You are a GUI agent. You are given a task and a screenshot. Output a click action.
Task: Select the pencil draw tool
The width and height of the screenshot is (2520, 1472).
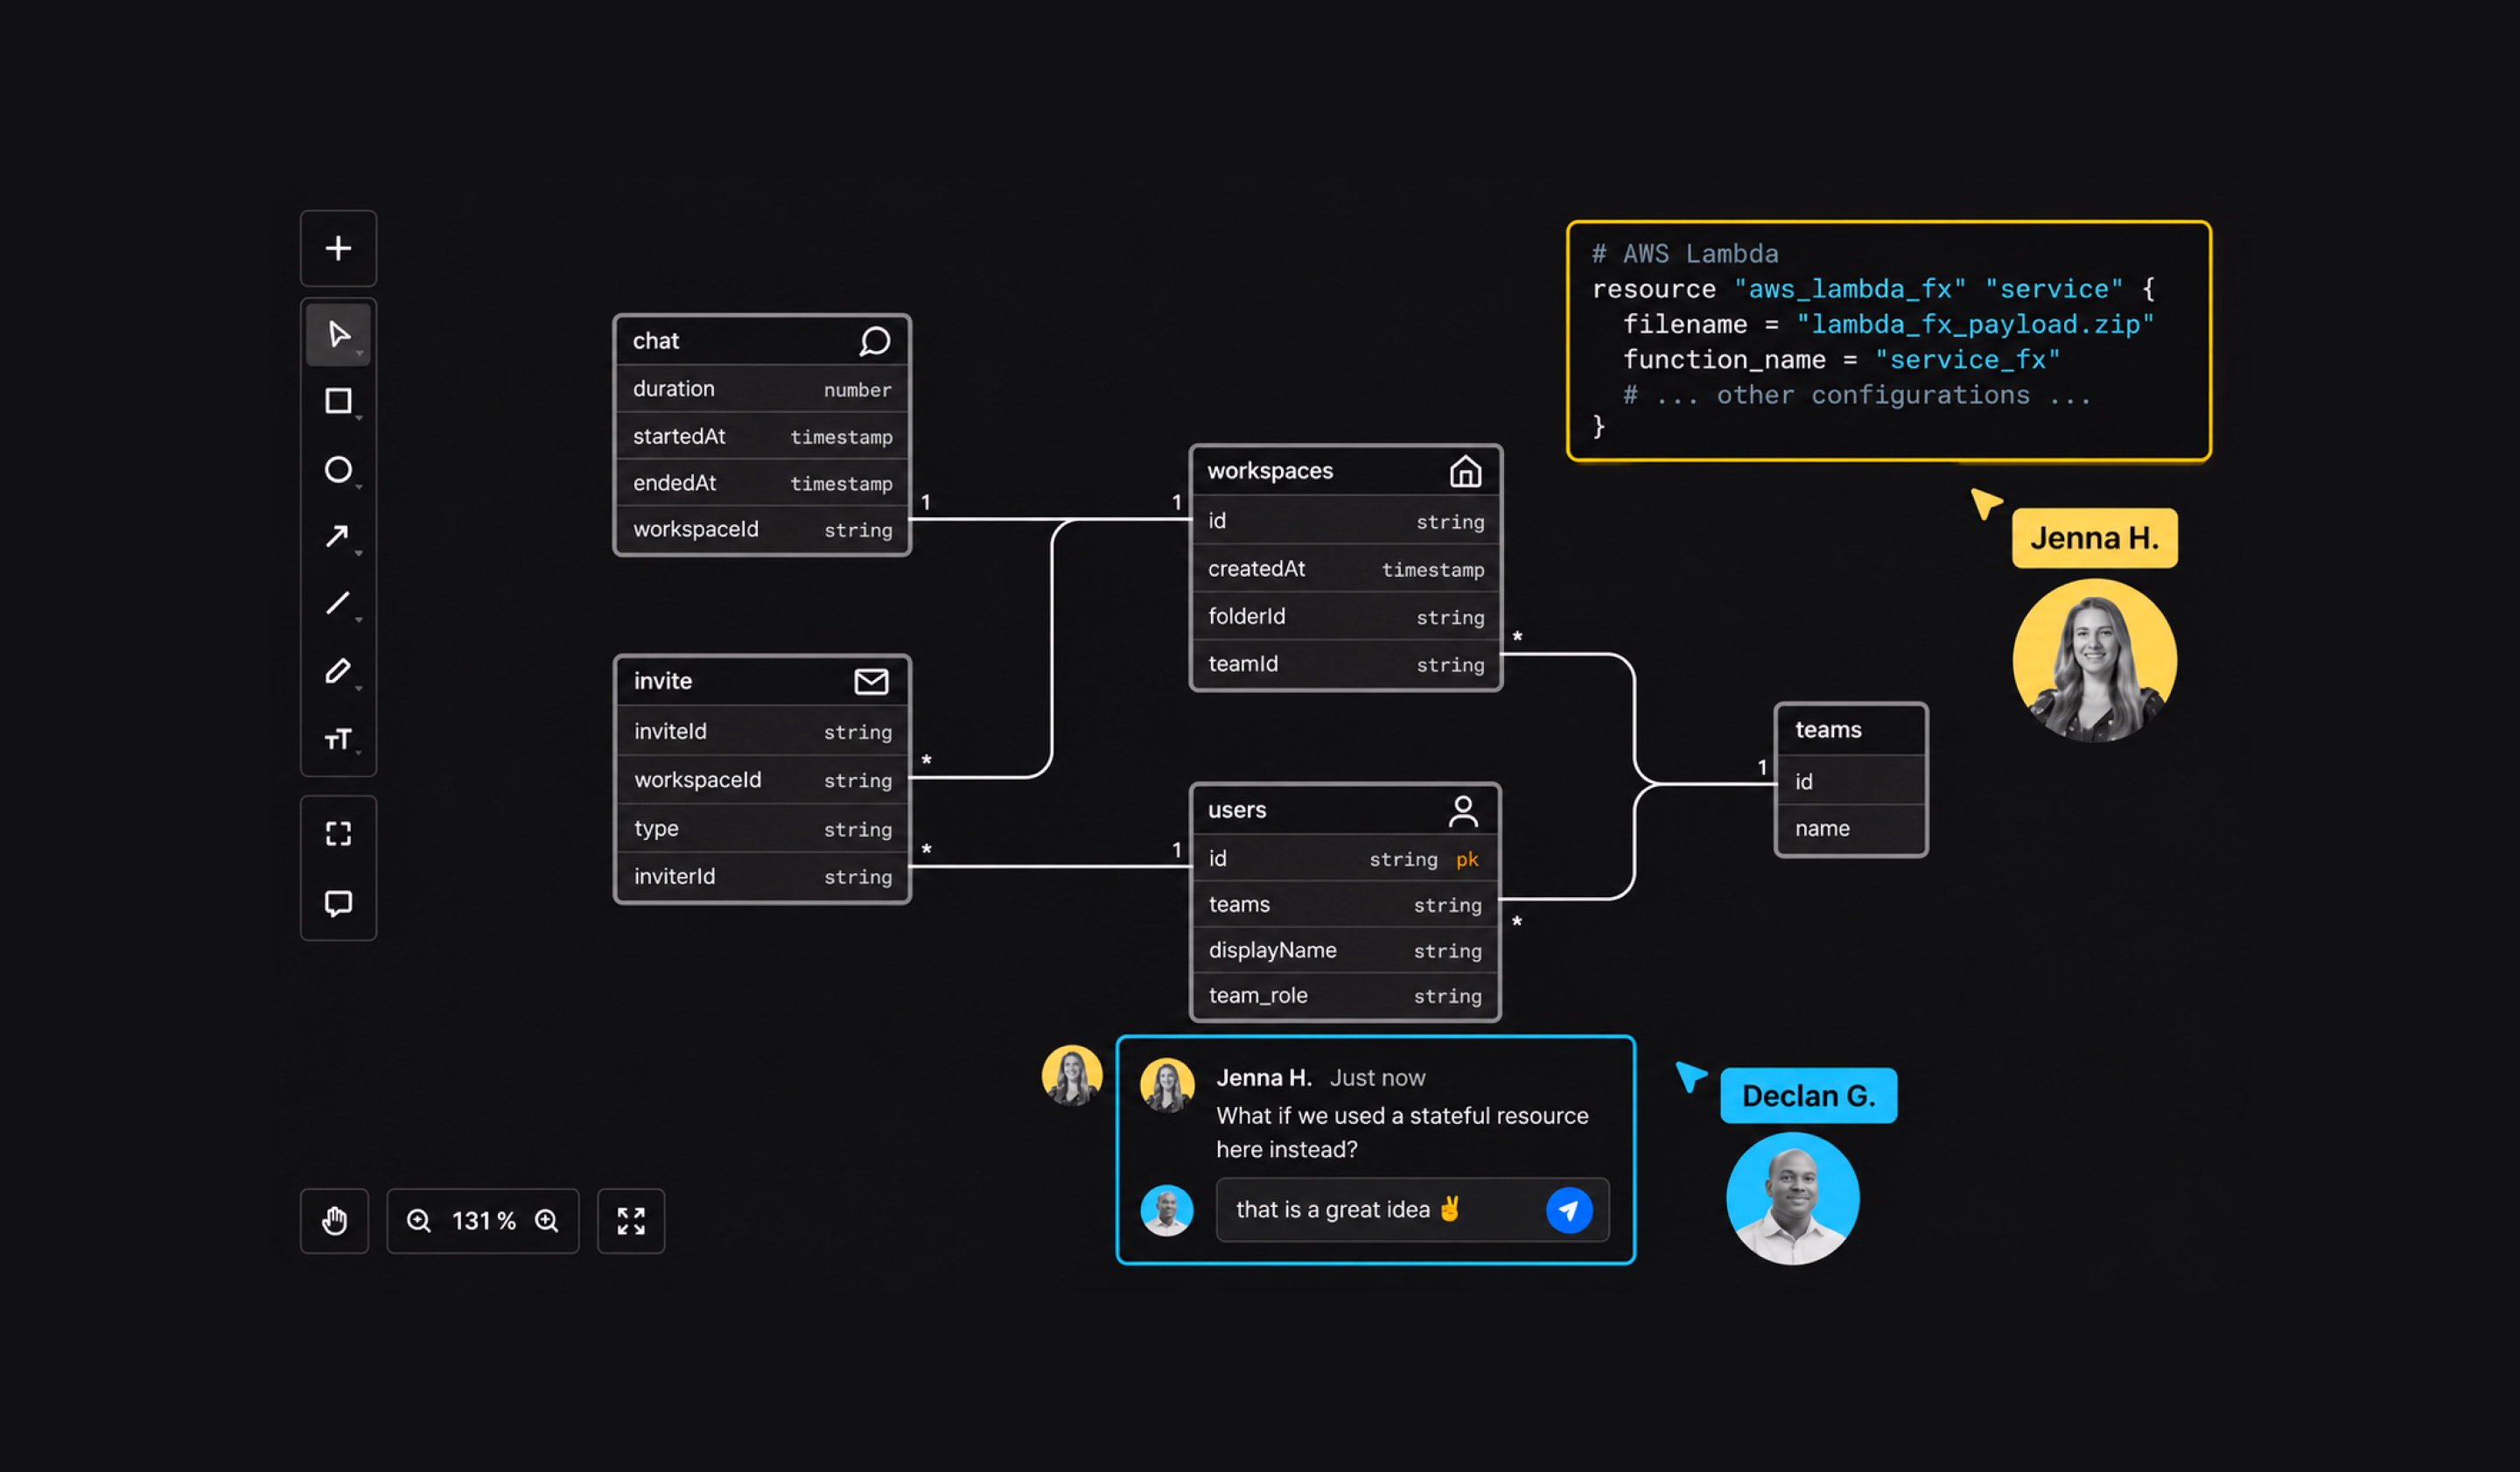(338, 671)
